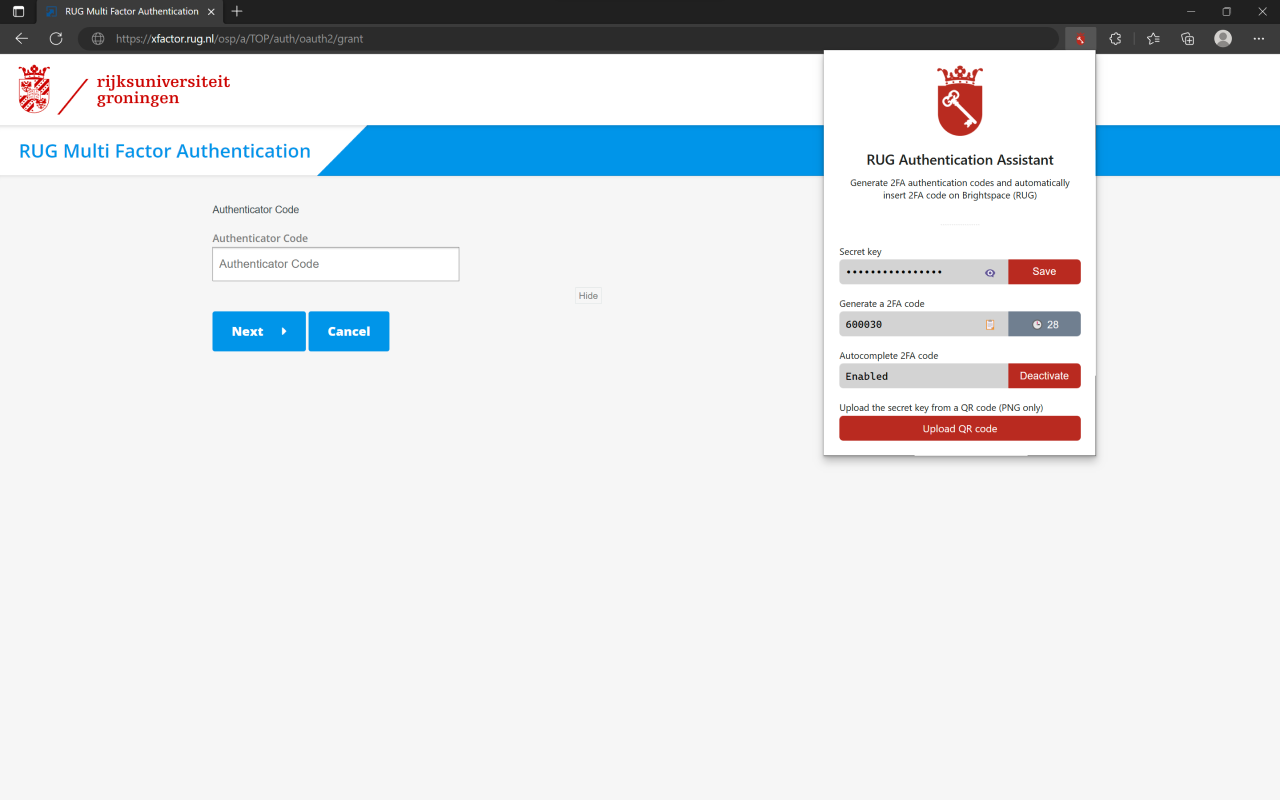Click the address bar URL

239,39
